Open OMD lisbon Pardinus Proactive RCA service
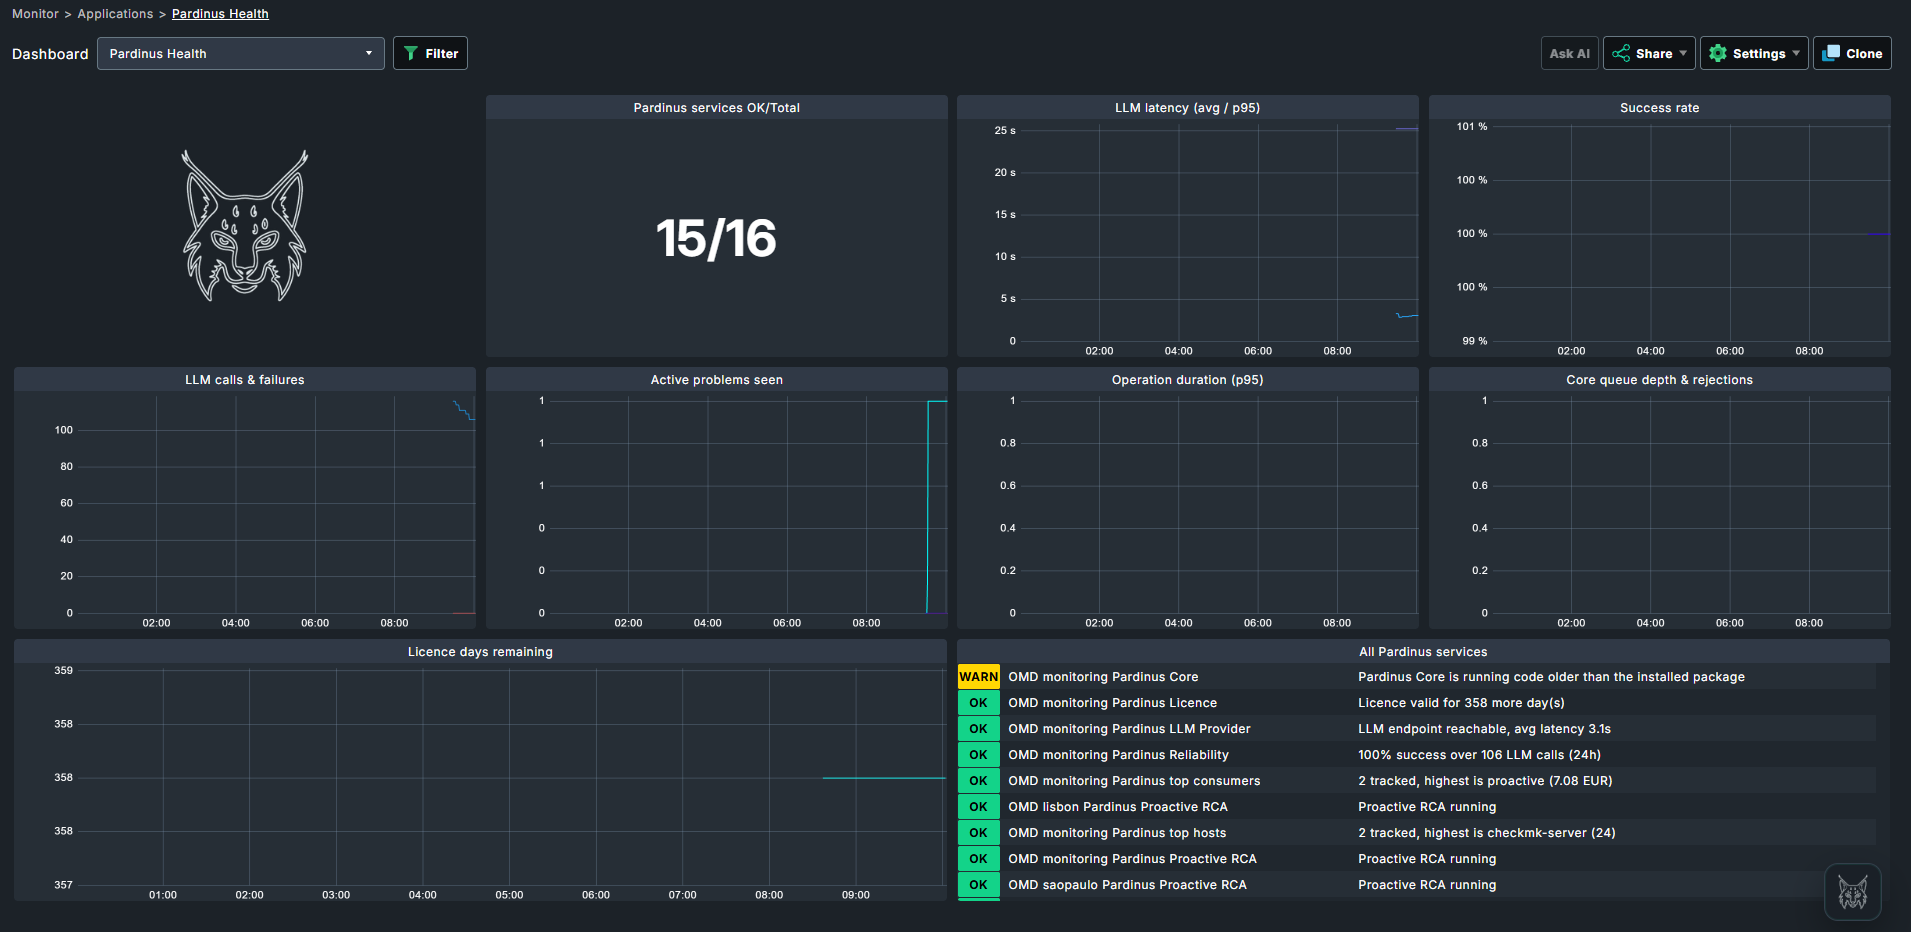 1117,807
